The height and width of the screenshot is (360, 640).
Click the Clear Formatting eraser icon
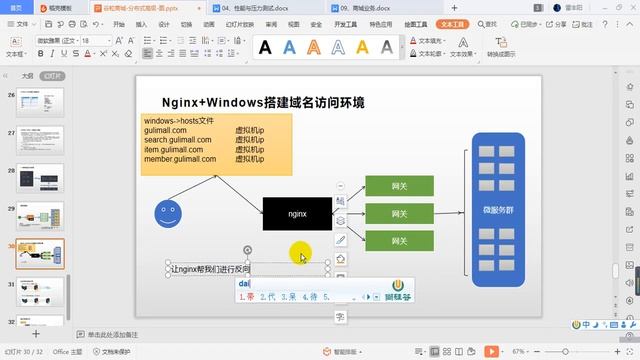(x=128, y=53)
